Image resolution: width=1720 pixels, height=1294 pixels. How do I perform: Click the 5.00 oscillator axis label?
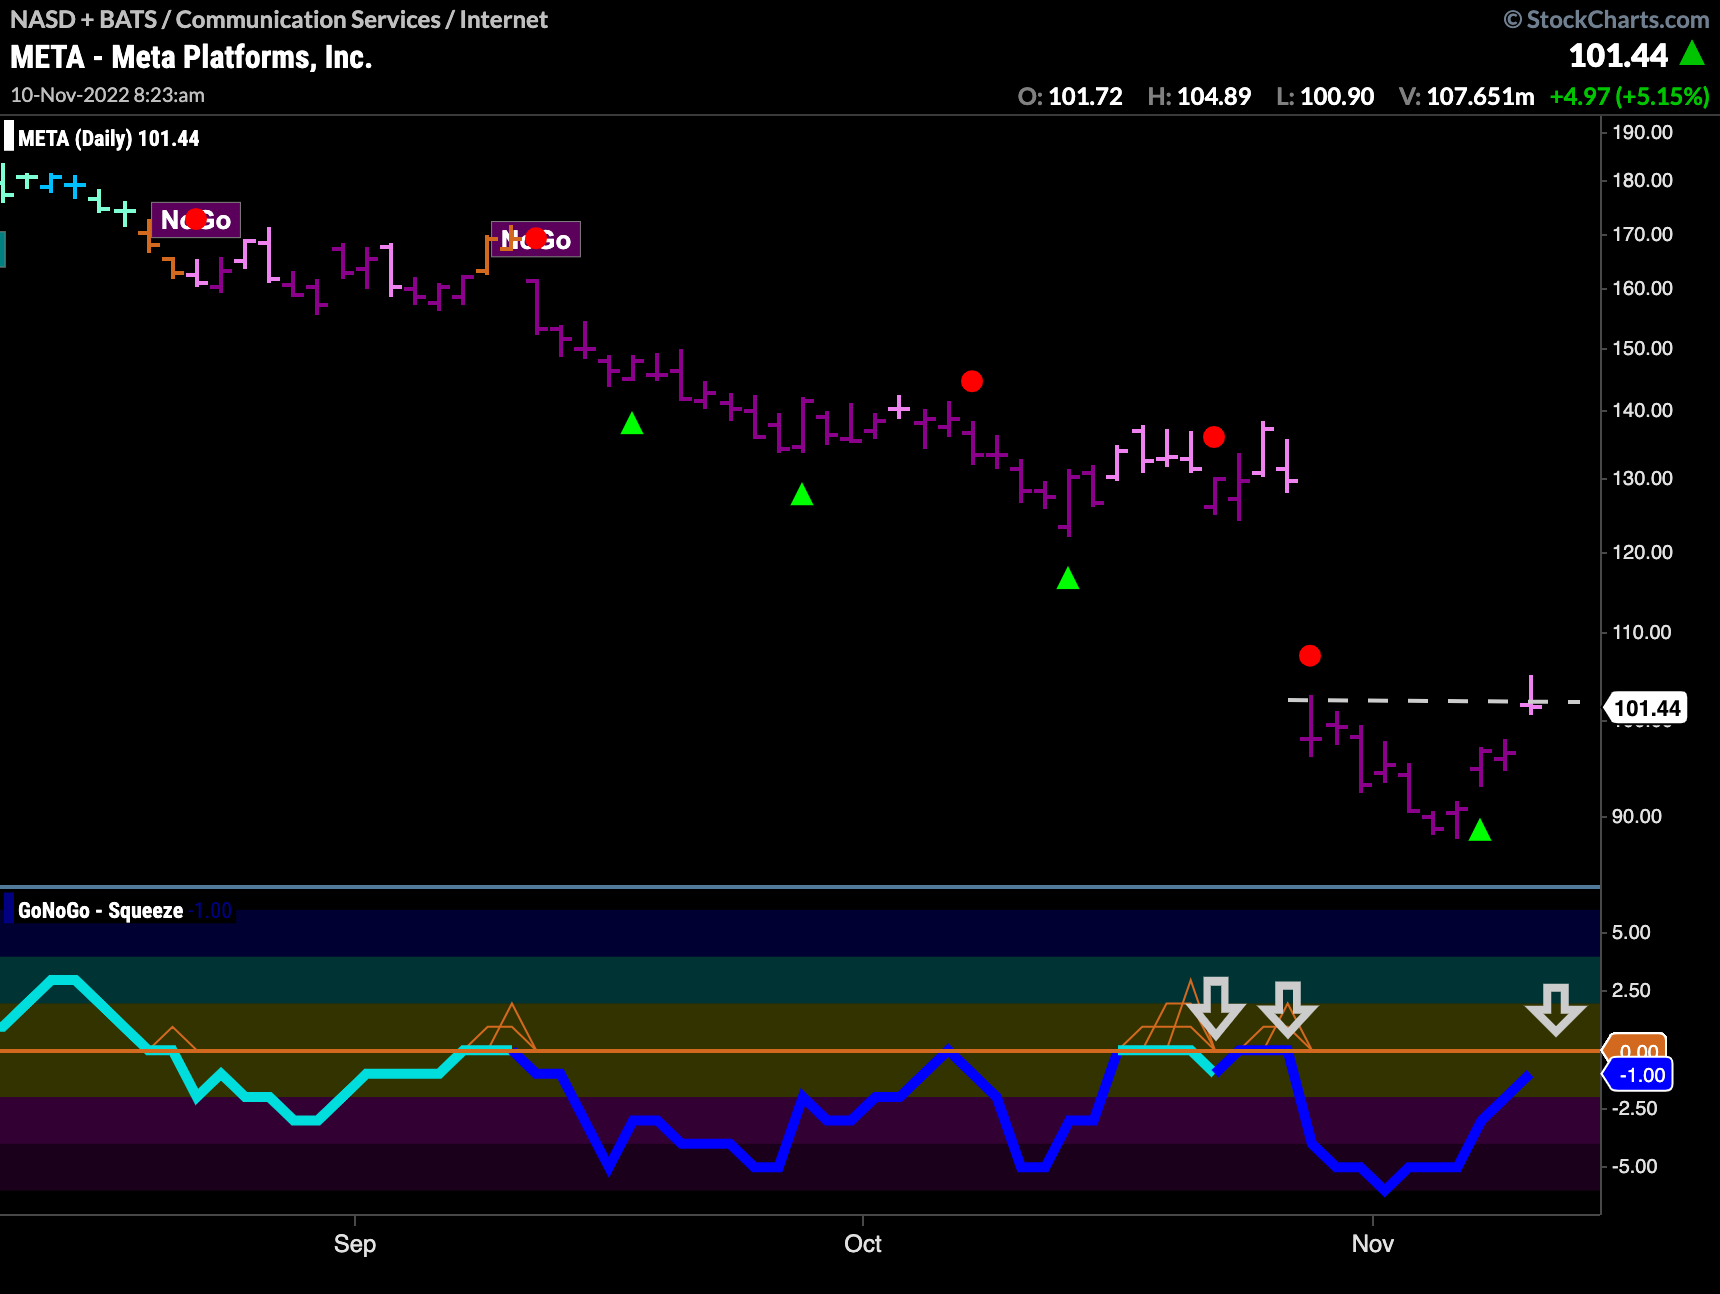pyautogui.click(x=1631, y=932)
